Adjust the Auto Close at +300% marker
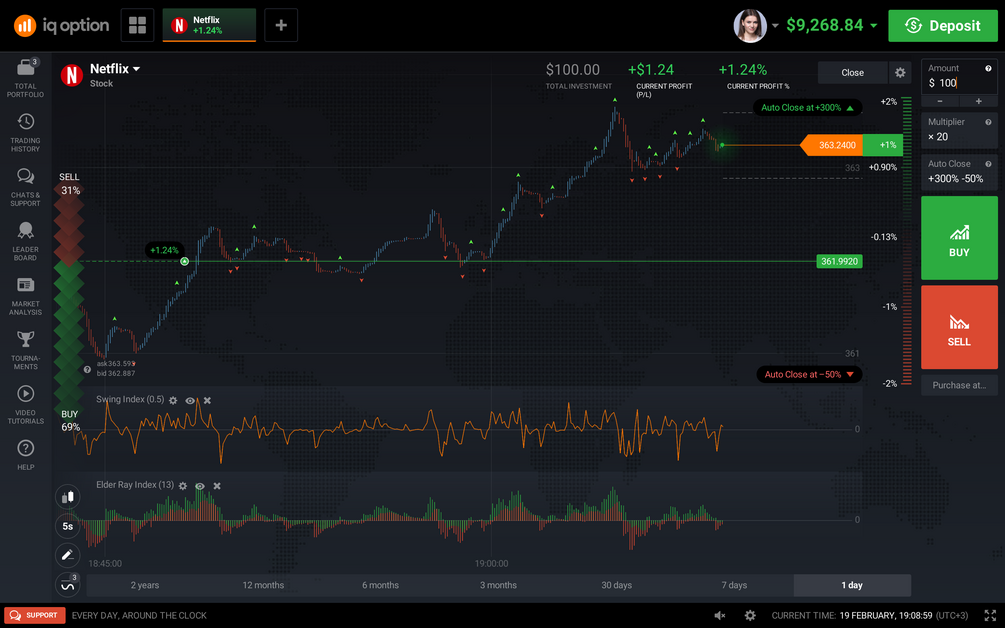Image resolution: width=1005 pixels, height=628 pixels. point(807,108)
